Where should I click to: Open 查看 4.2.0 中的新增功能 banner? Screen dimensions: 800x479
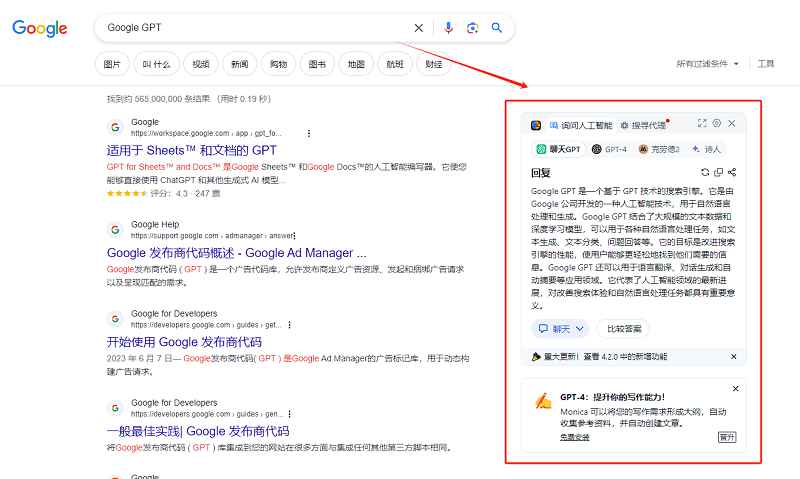coord(625,357)
